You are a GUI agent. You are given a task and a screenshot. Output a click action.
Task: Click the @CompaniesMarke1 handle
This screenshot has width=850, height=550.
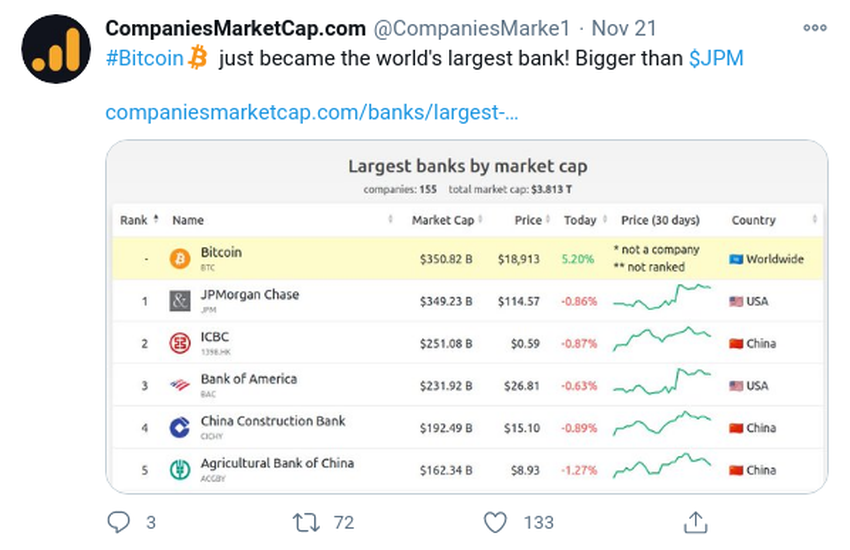(x=472, y=28)
